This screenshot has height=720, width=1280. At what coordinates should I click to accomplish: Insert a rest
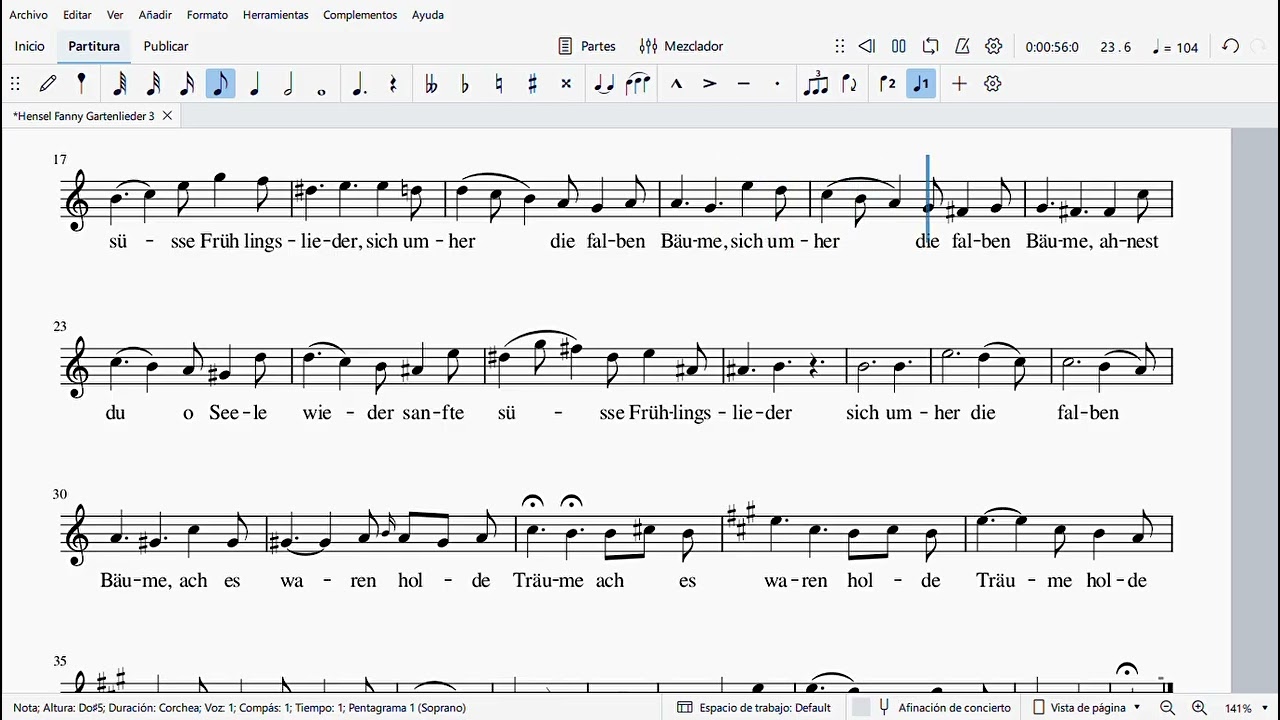click(x=393, y=84)
